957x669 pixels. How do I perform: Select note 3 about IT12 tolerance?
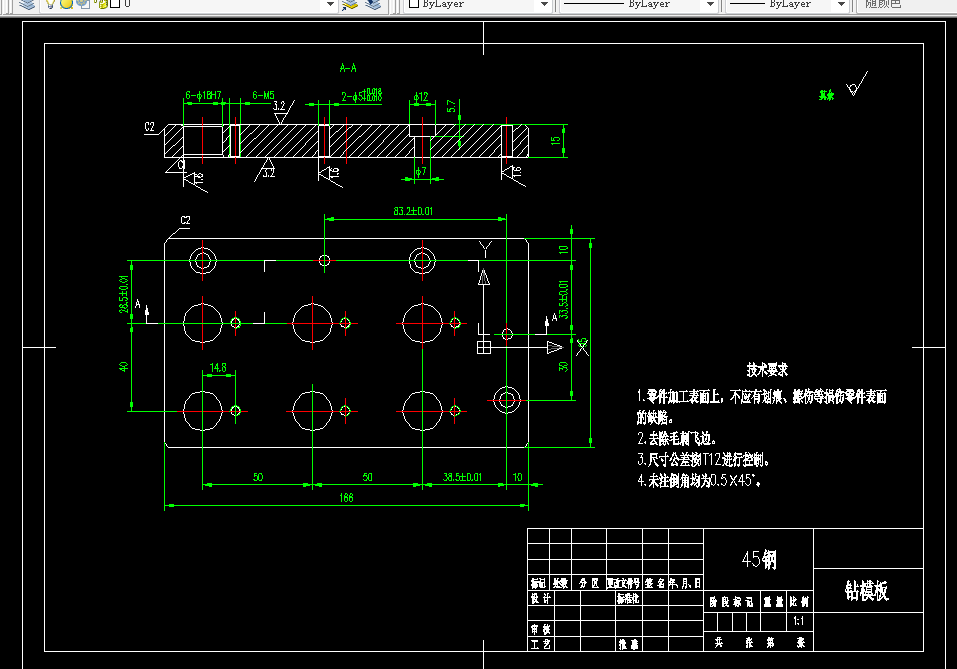click(x=703, y=459)
